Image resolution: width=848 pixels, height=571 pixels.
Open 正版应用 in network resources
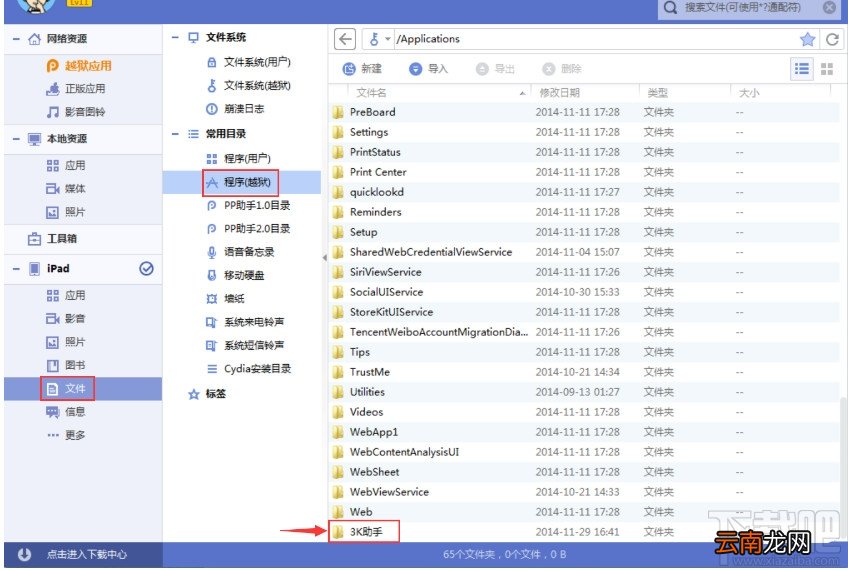tap(76, 89)
